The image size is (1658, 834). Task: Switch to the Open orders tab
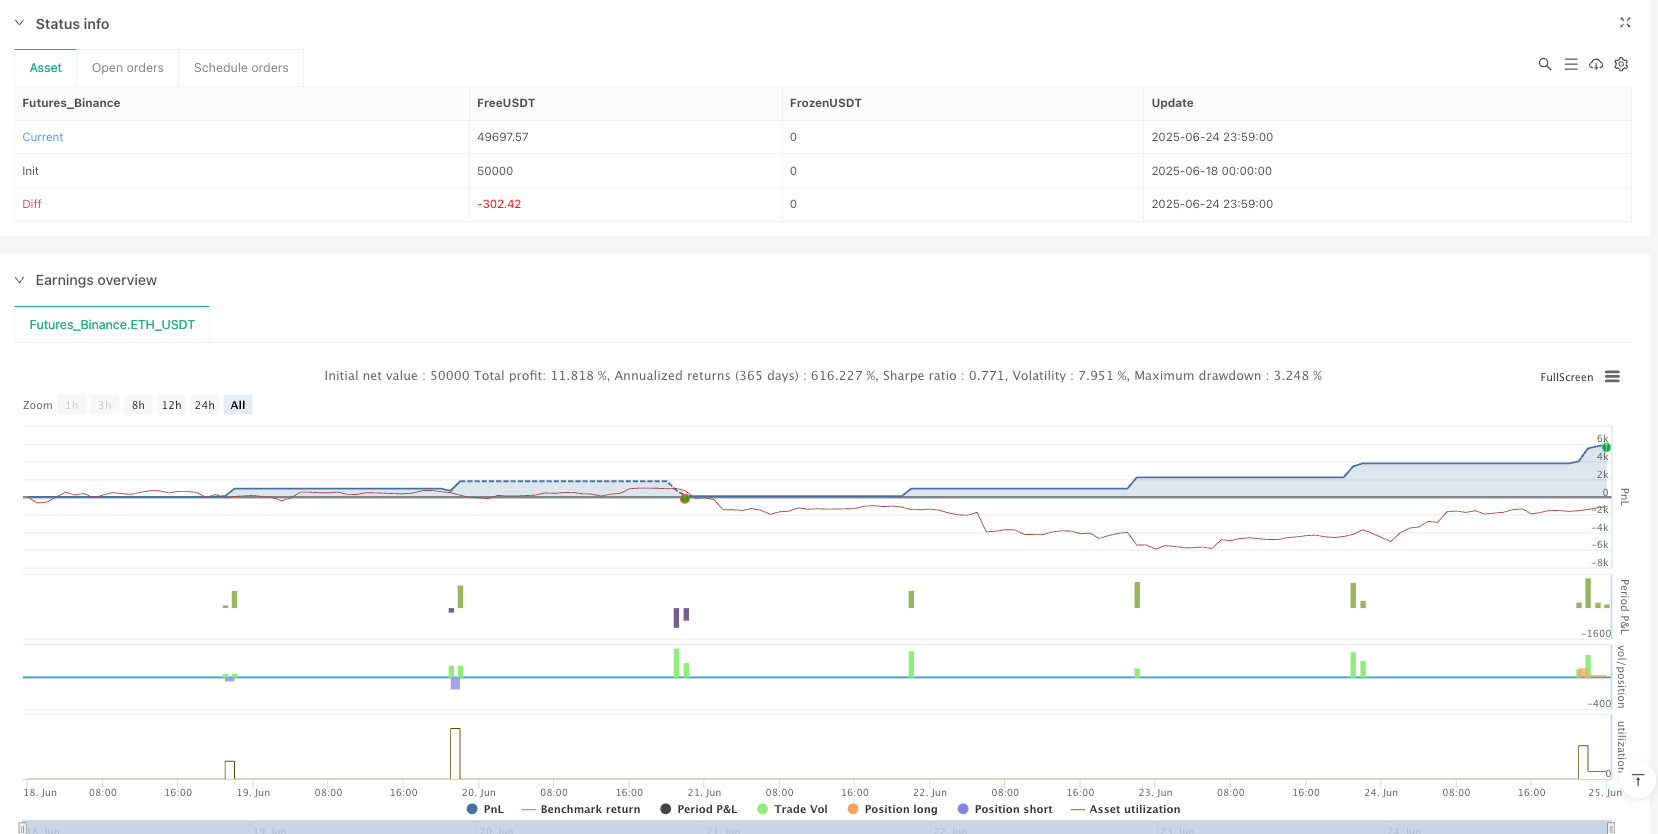[x=127, y=68]
